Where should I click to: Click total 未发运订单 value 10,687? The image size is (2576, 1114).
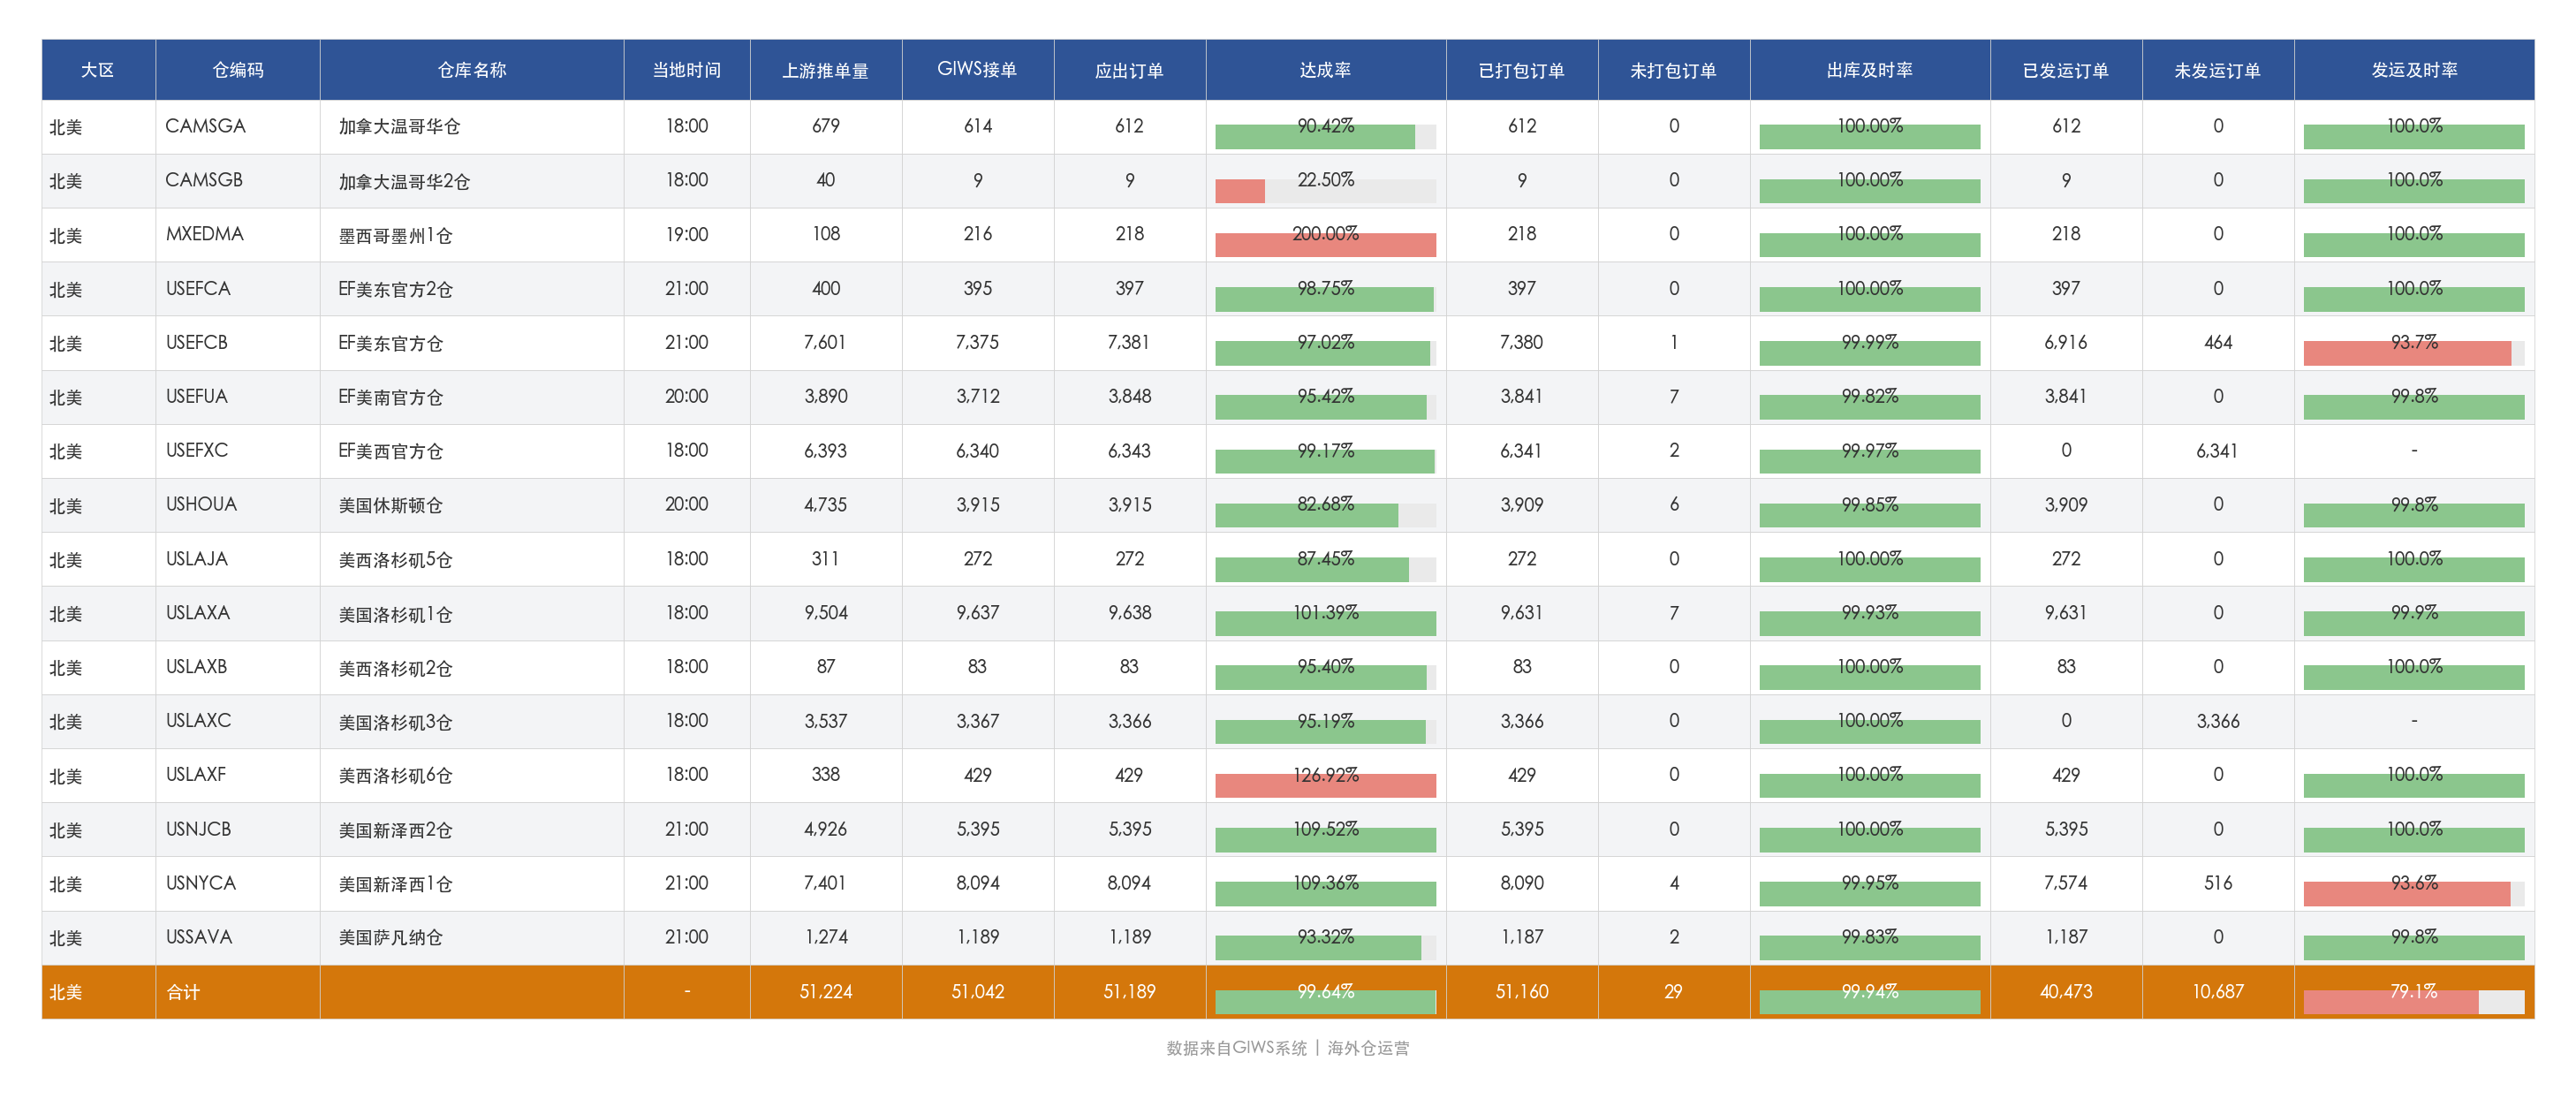(x=2218, y=992)
